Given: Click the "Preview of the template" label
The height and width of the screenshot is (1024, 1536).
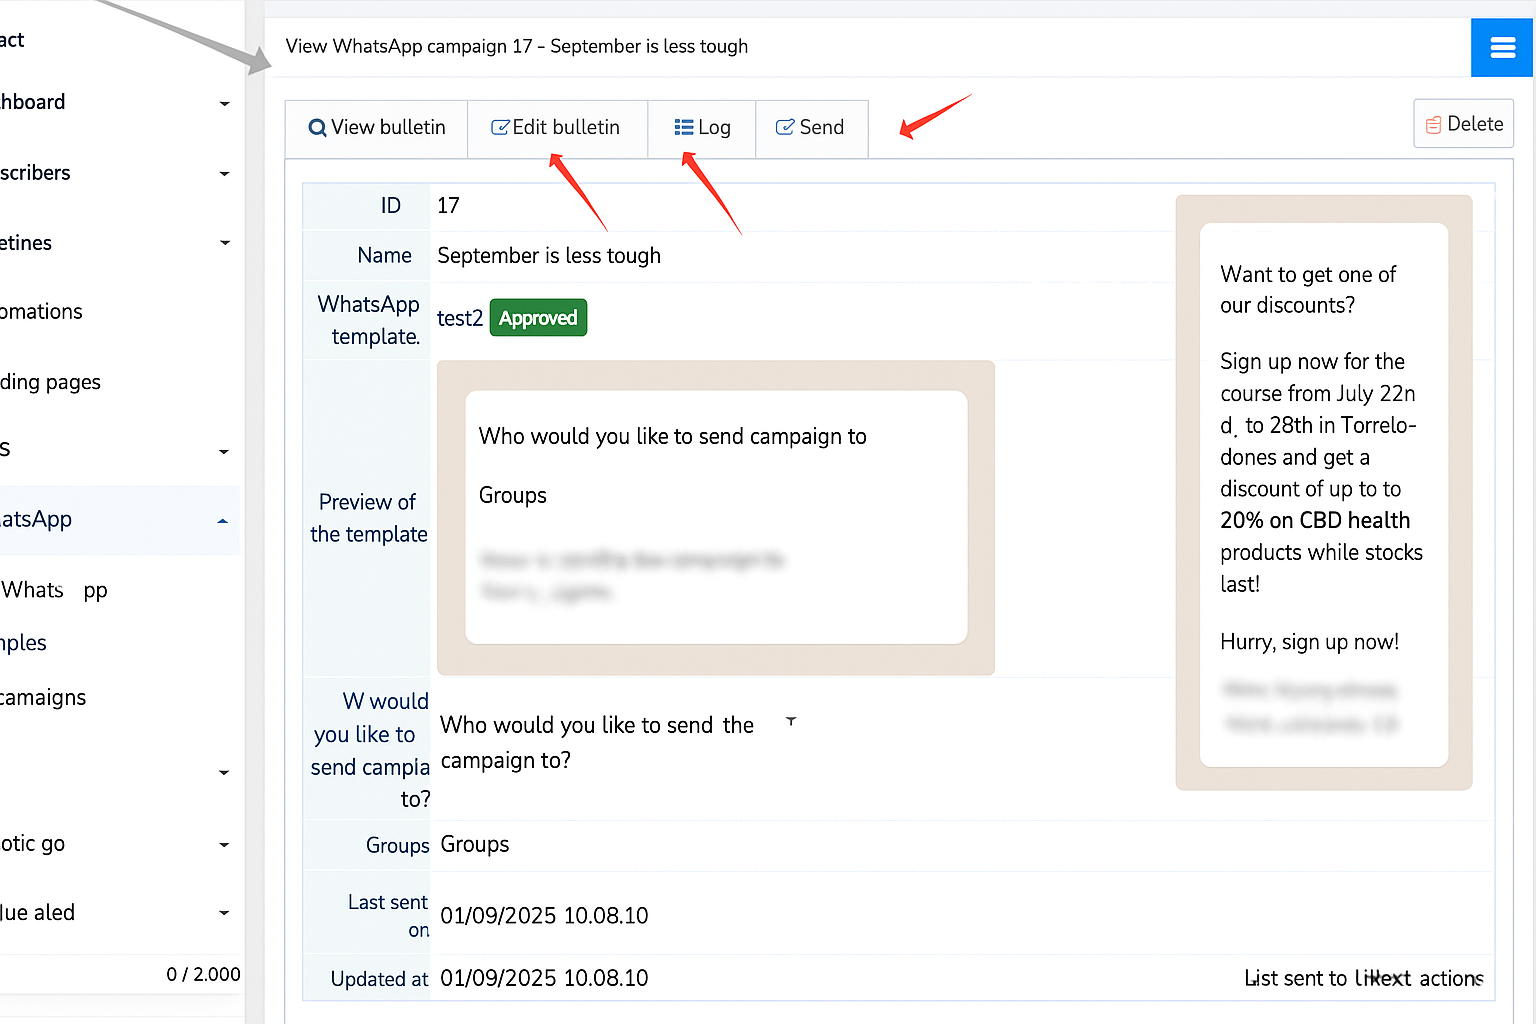Looking at the screenshot, I should (369, 518).
